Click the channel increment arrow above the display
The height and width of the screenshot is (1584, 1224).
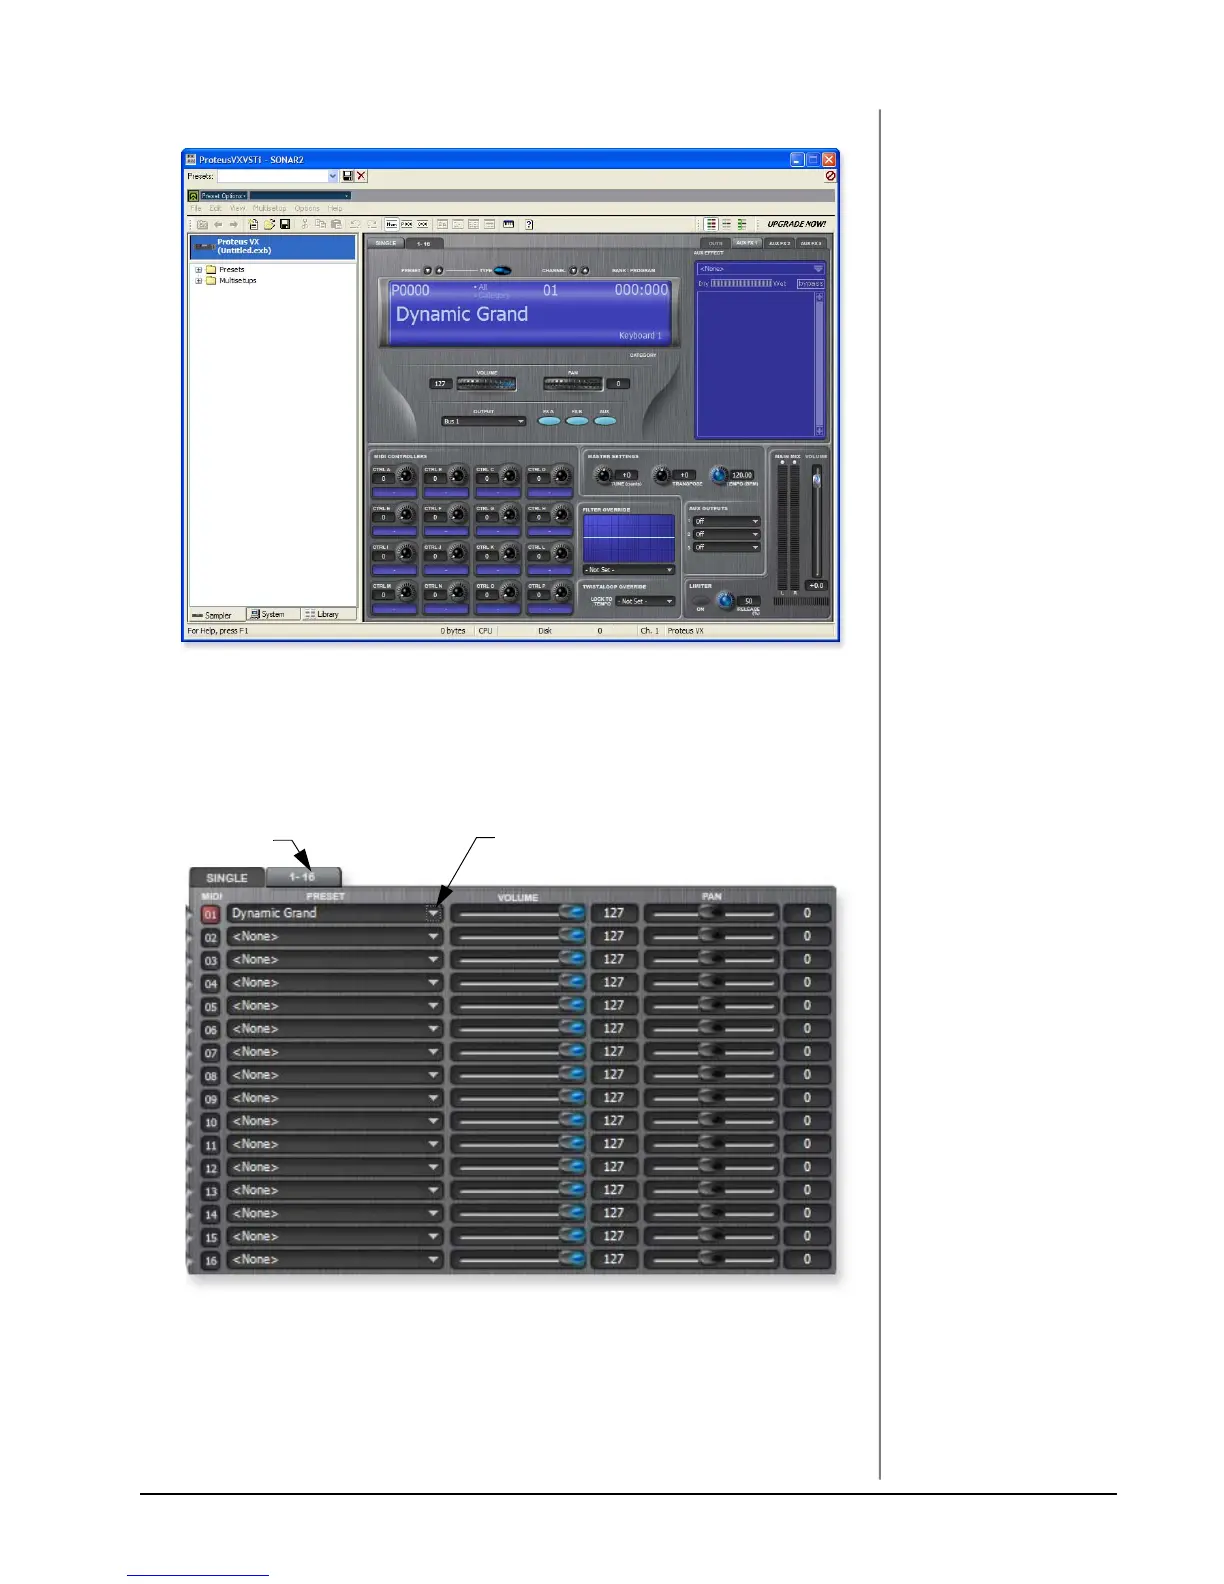tap(585, 271)
